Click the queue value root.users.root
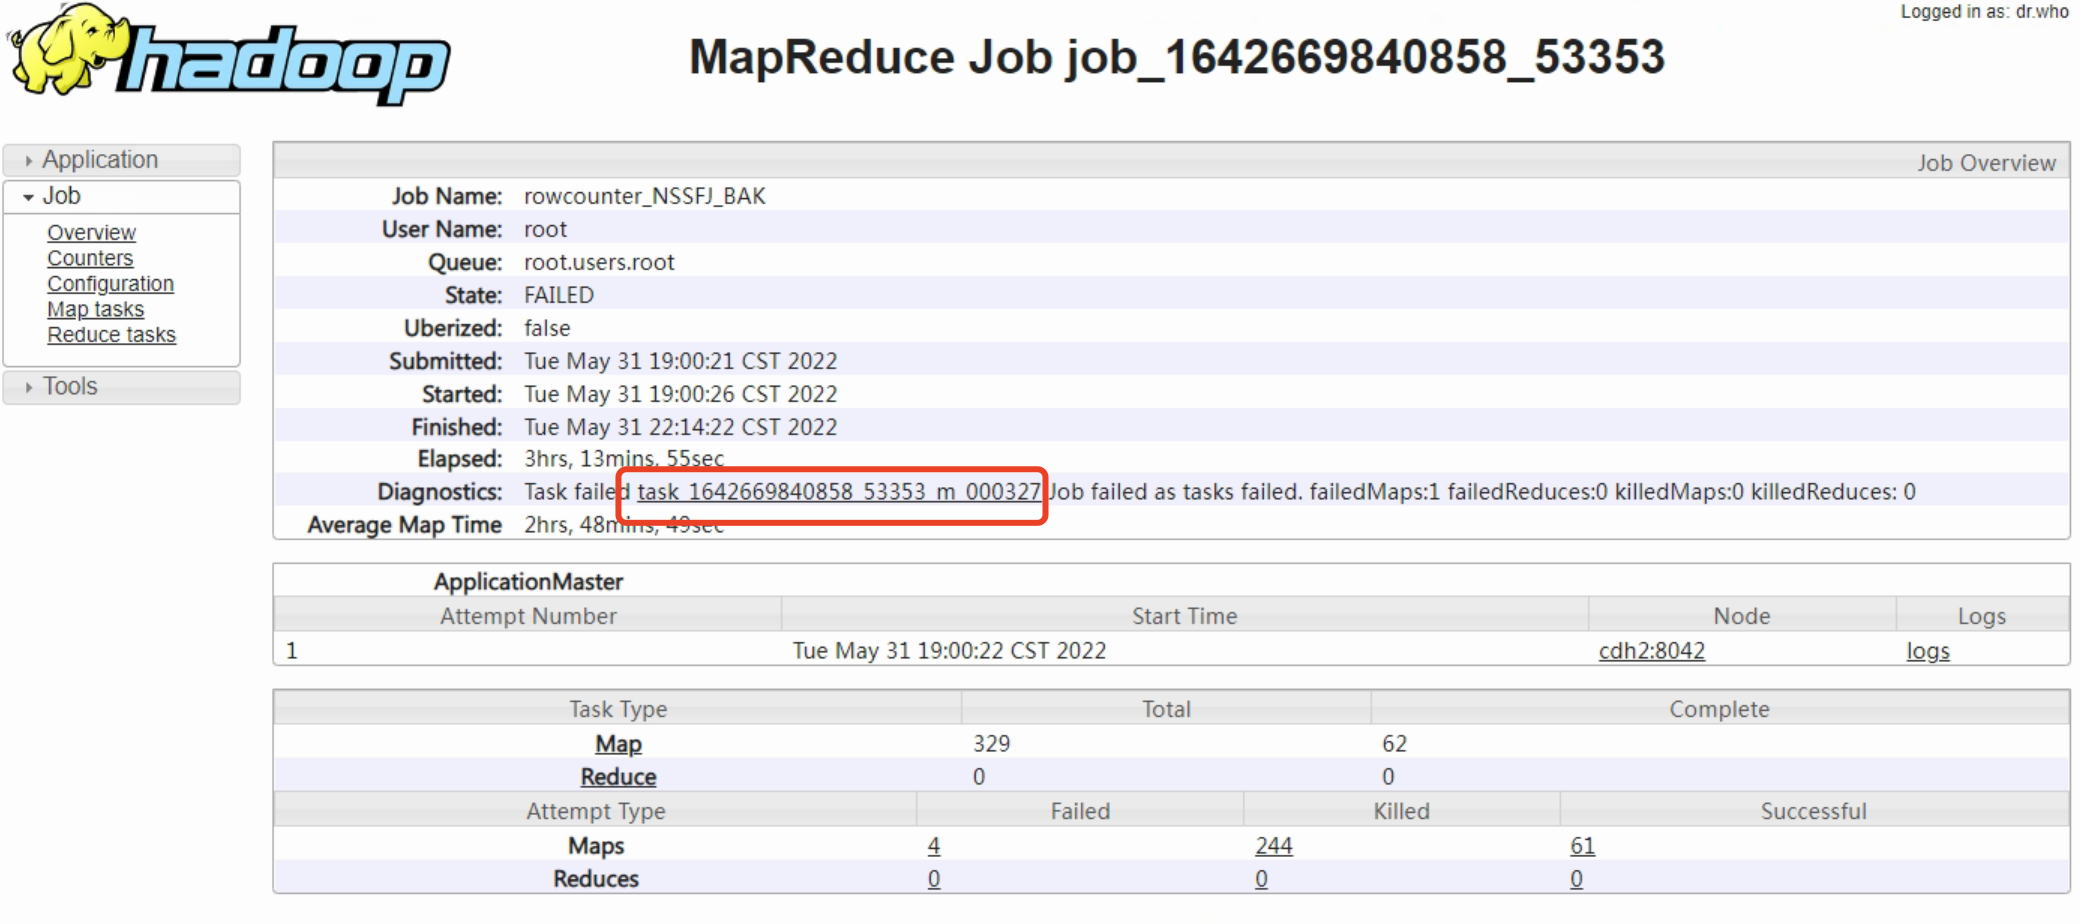Image resolution: width=2080 pixels, height=924 pixels. (x=599, y=262)
